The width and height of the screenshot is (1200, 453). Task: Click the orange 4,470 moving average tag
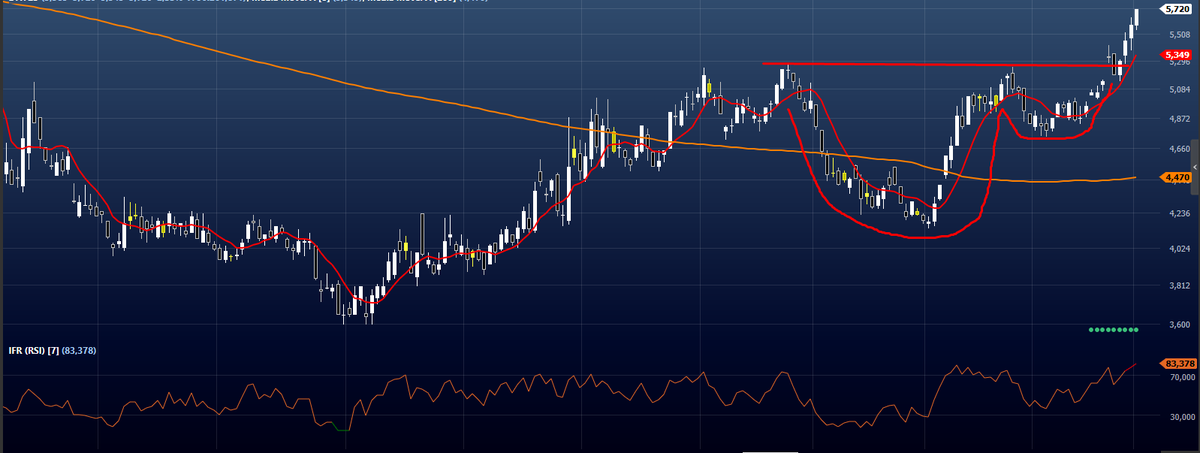(x=1177, y=177)
